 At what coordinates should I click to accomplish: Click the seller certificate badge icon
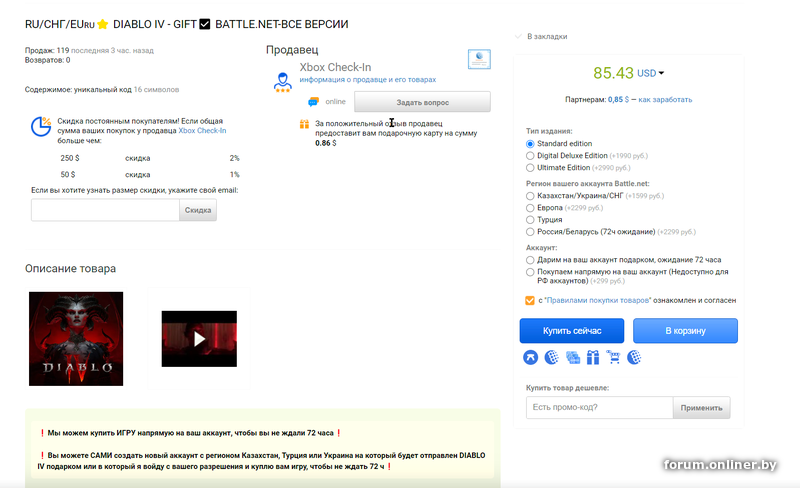(x=479, y=60)
